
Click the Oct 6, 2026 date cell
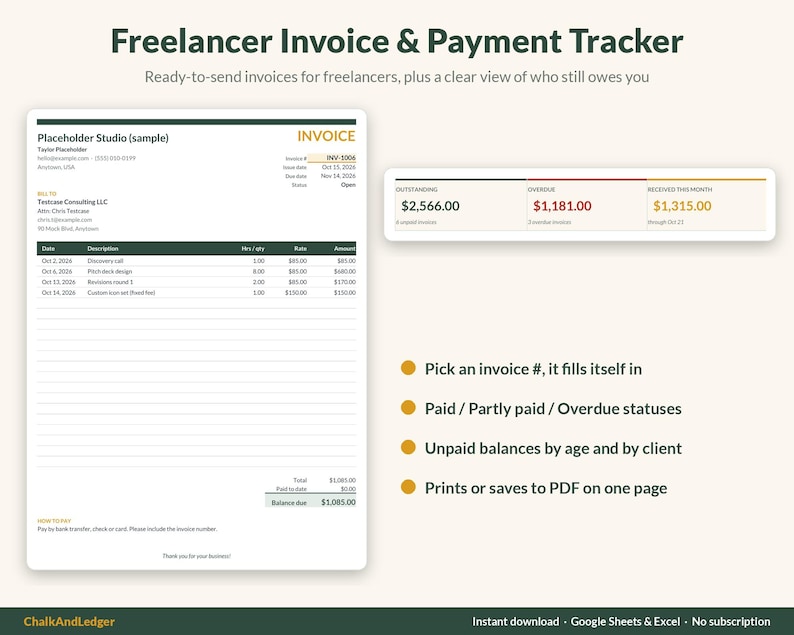click(x=57, y=271)
